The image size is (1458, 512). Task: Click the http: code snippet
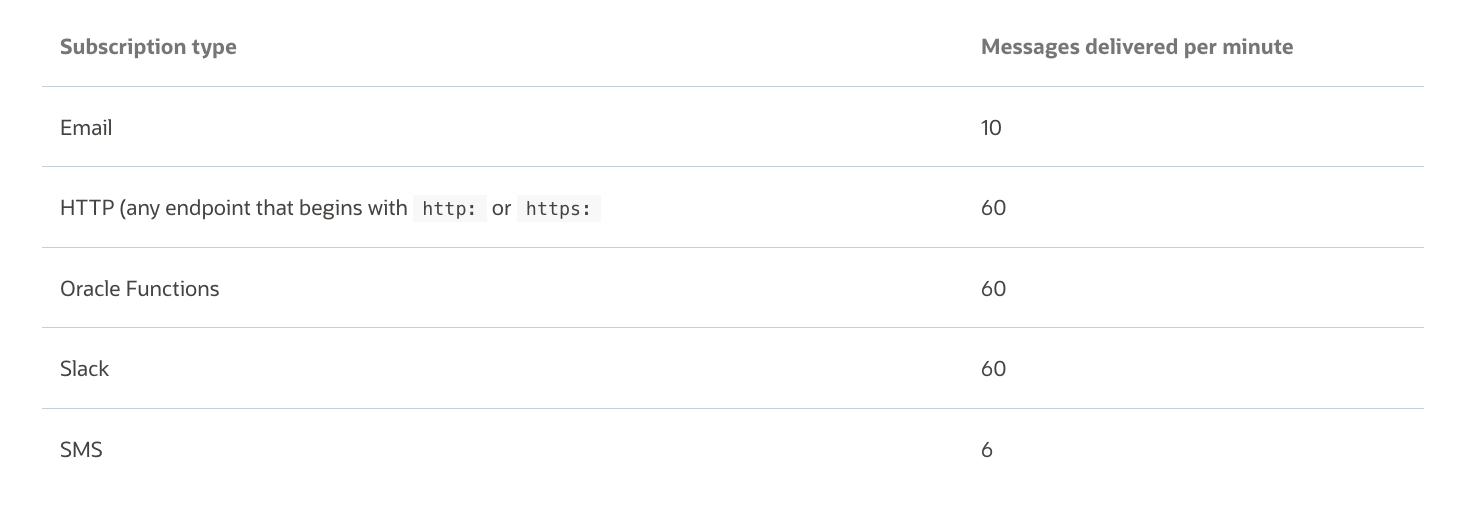450,209
